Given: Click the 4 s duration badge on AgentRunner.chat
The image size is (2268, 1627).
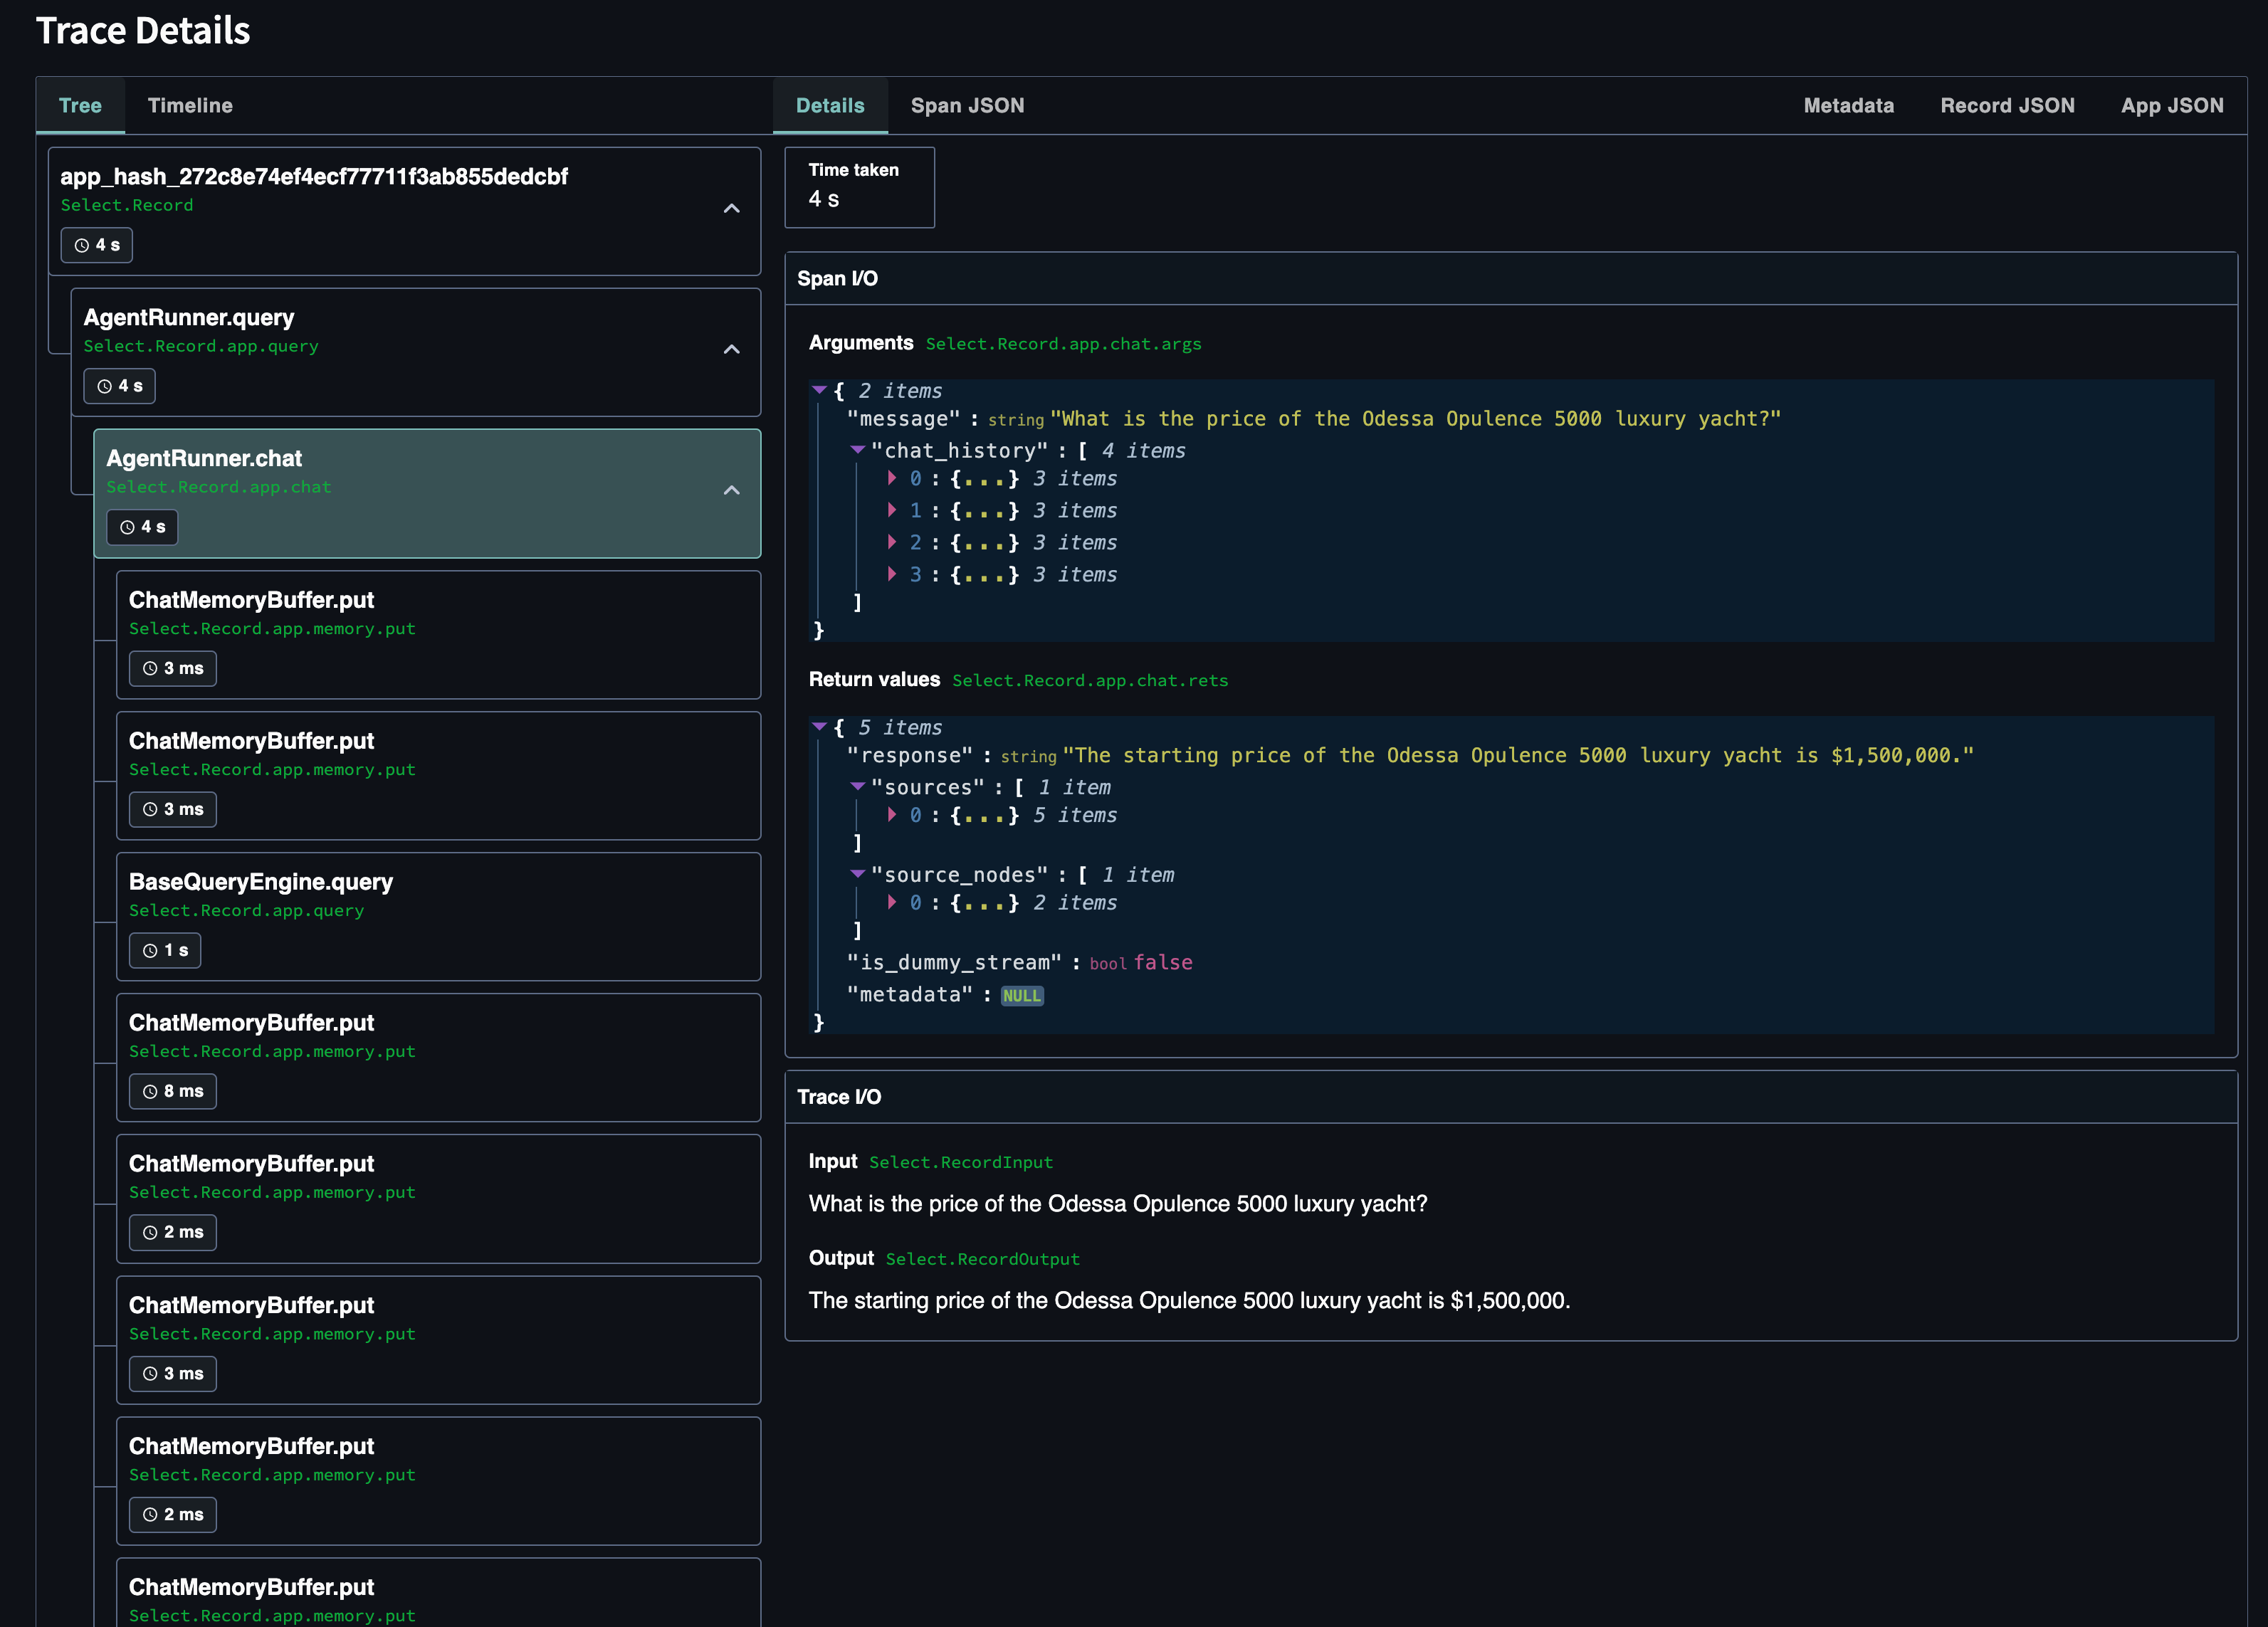Looking at the screenshot, I should (x=142, y=527).
